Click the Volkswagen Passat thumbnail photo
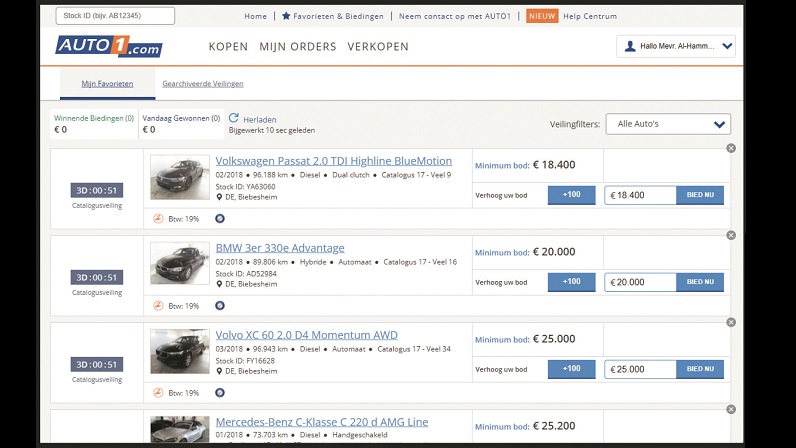 pyautogui.click(x=180, y=177)
